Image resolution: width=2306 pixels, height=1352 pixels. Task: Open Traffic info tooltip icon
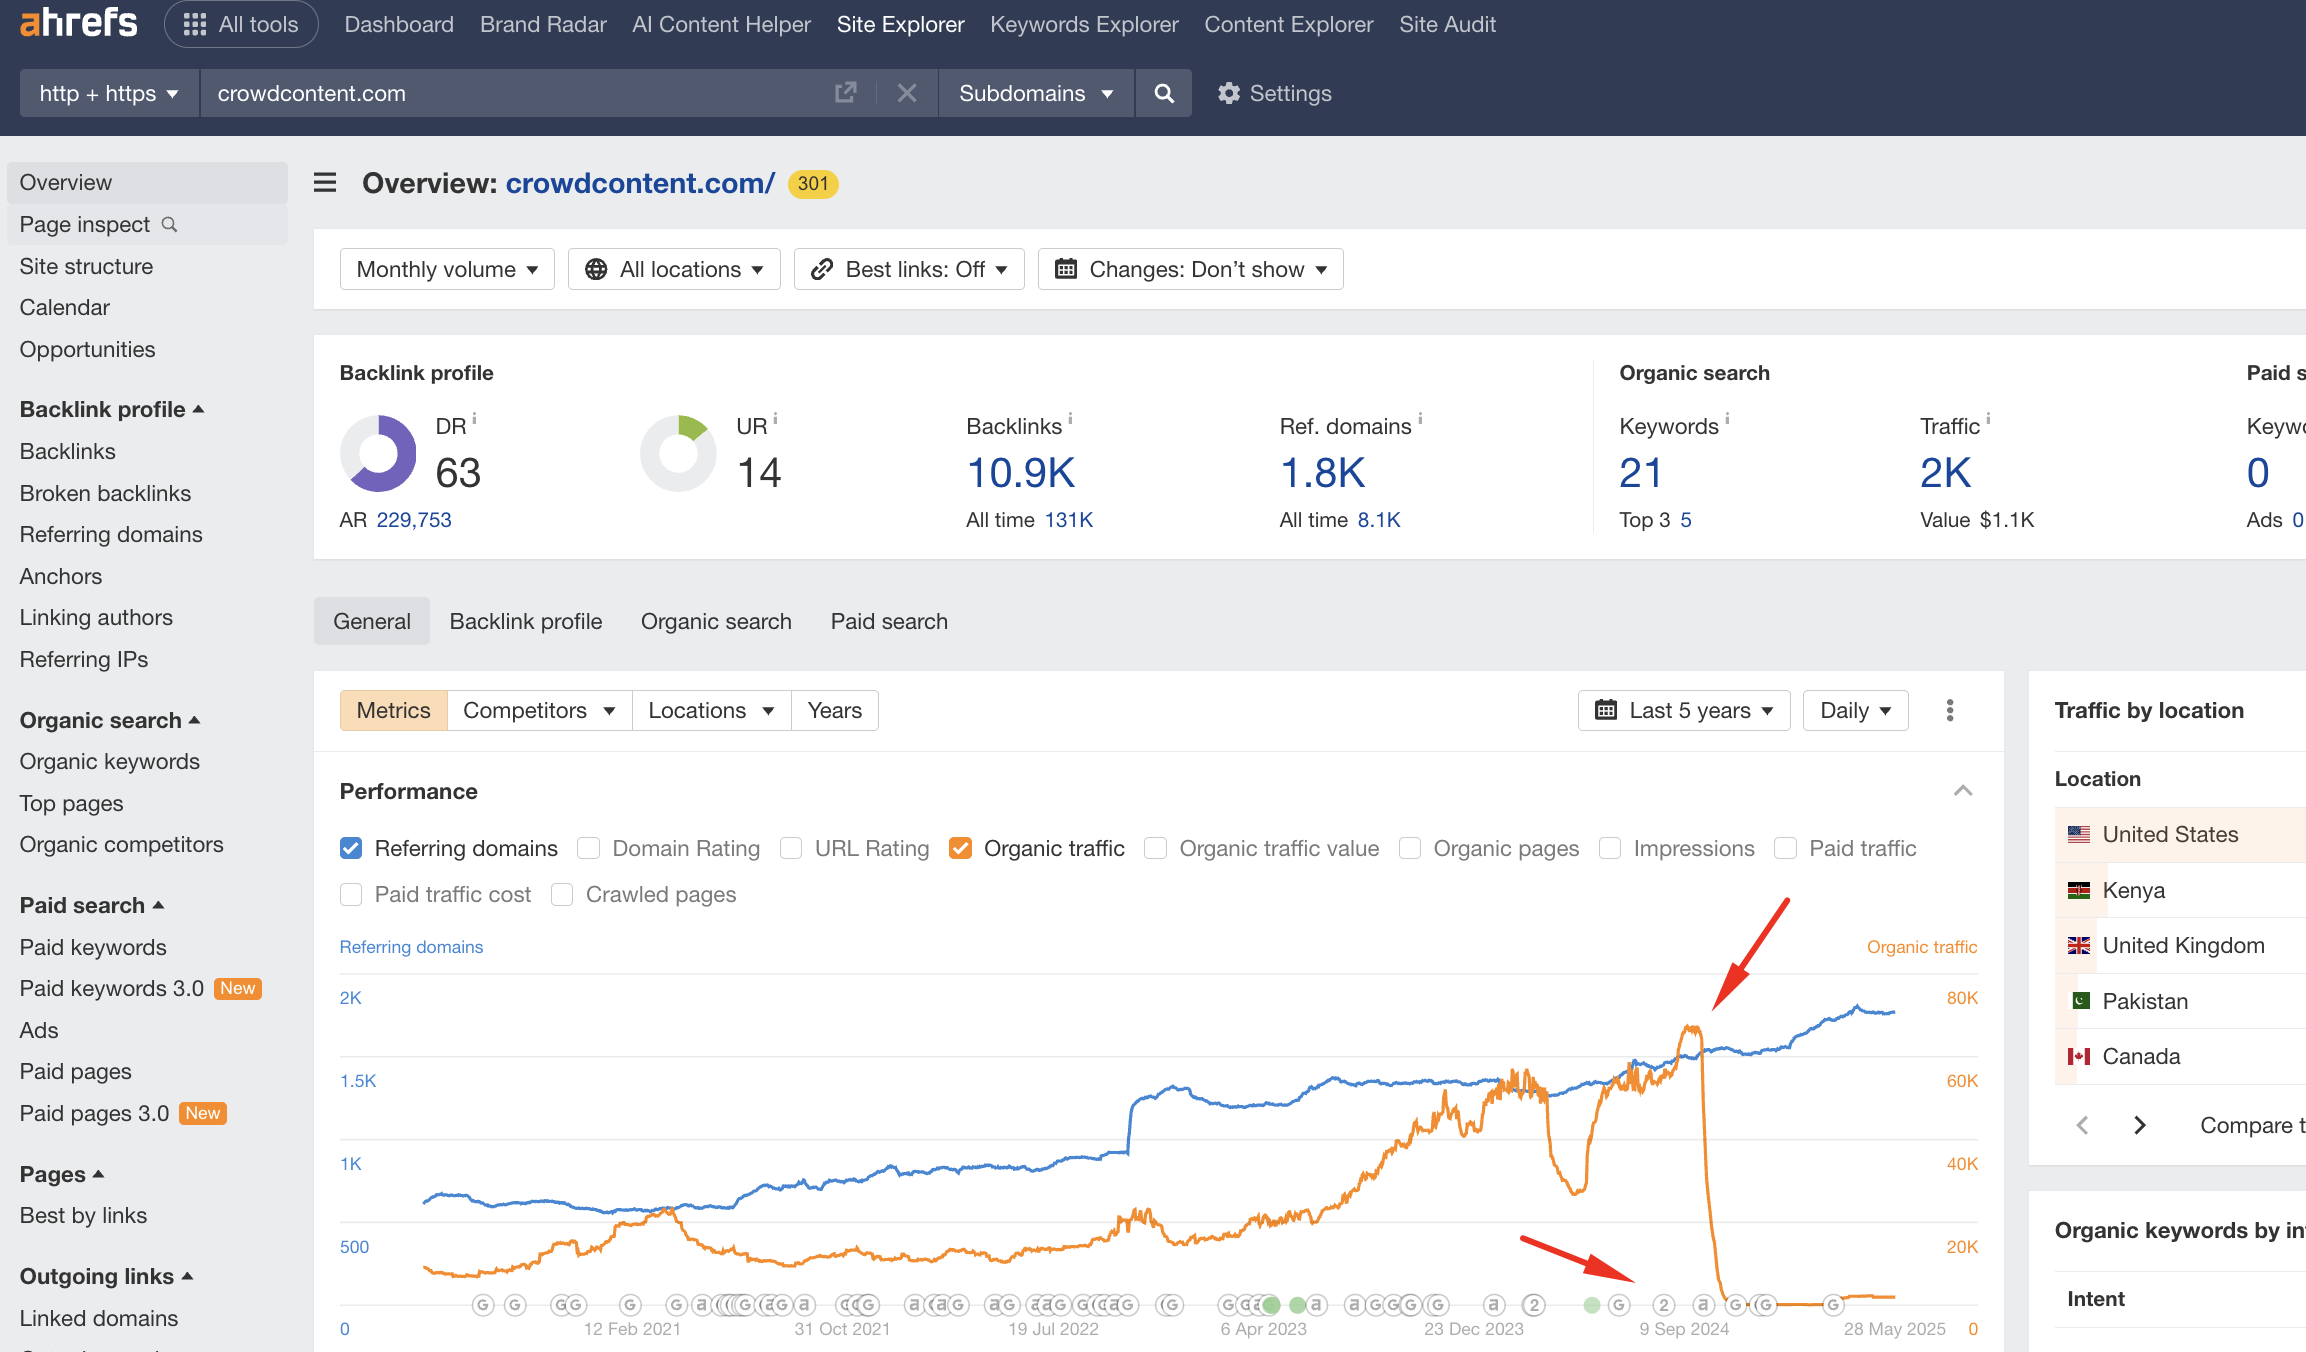coord(1988,418)
